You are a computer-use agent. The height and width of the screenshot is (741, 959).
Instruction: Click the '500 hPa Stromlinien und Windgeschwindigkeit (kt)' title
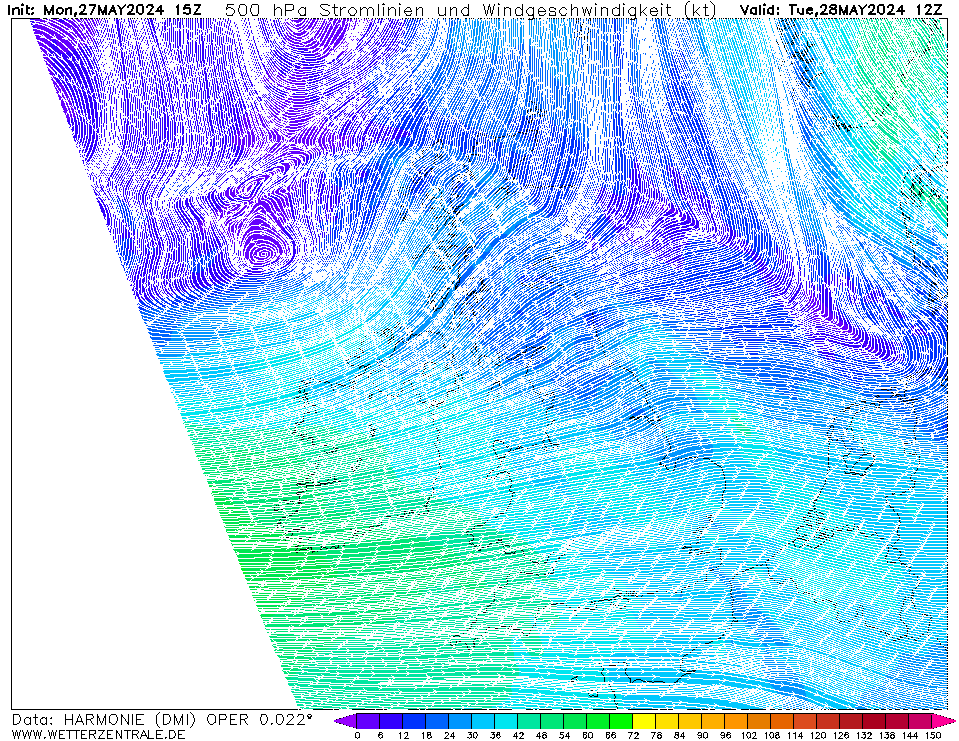[x=470, y=10]
